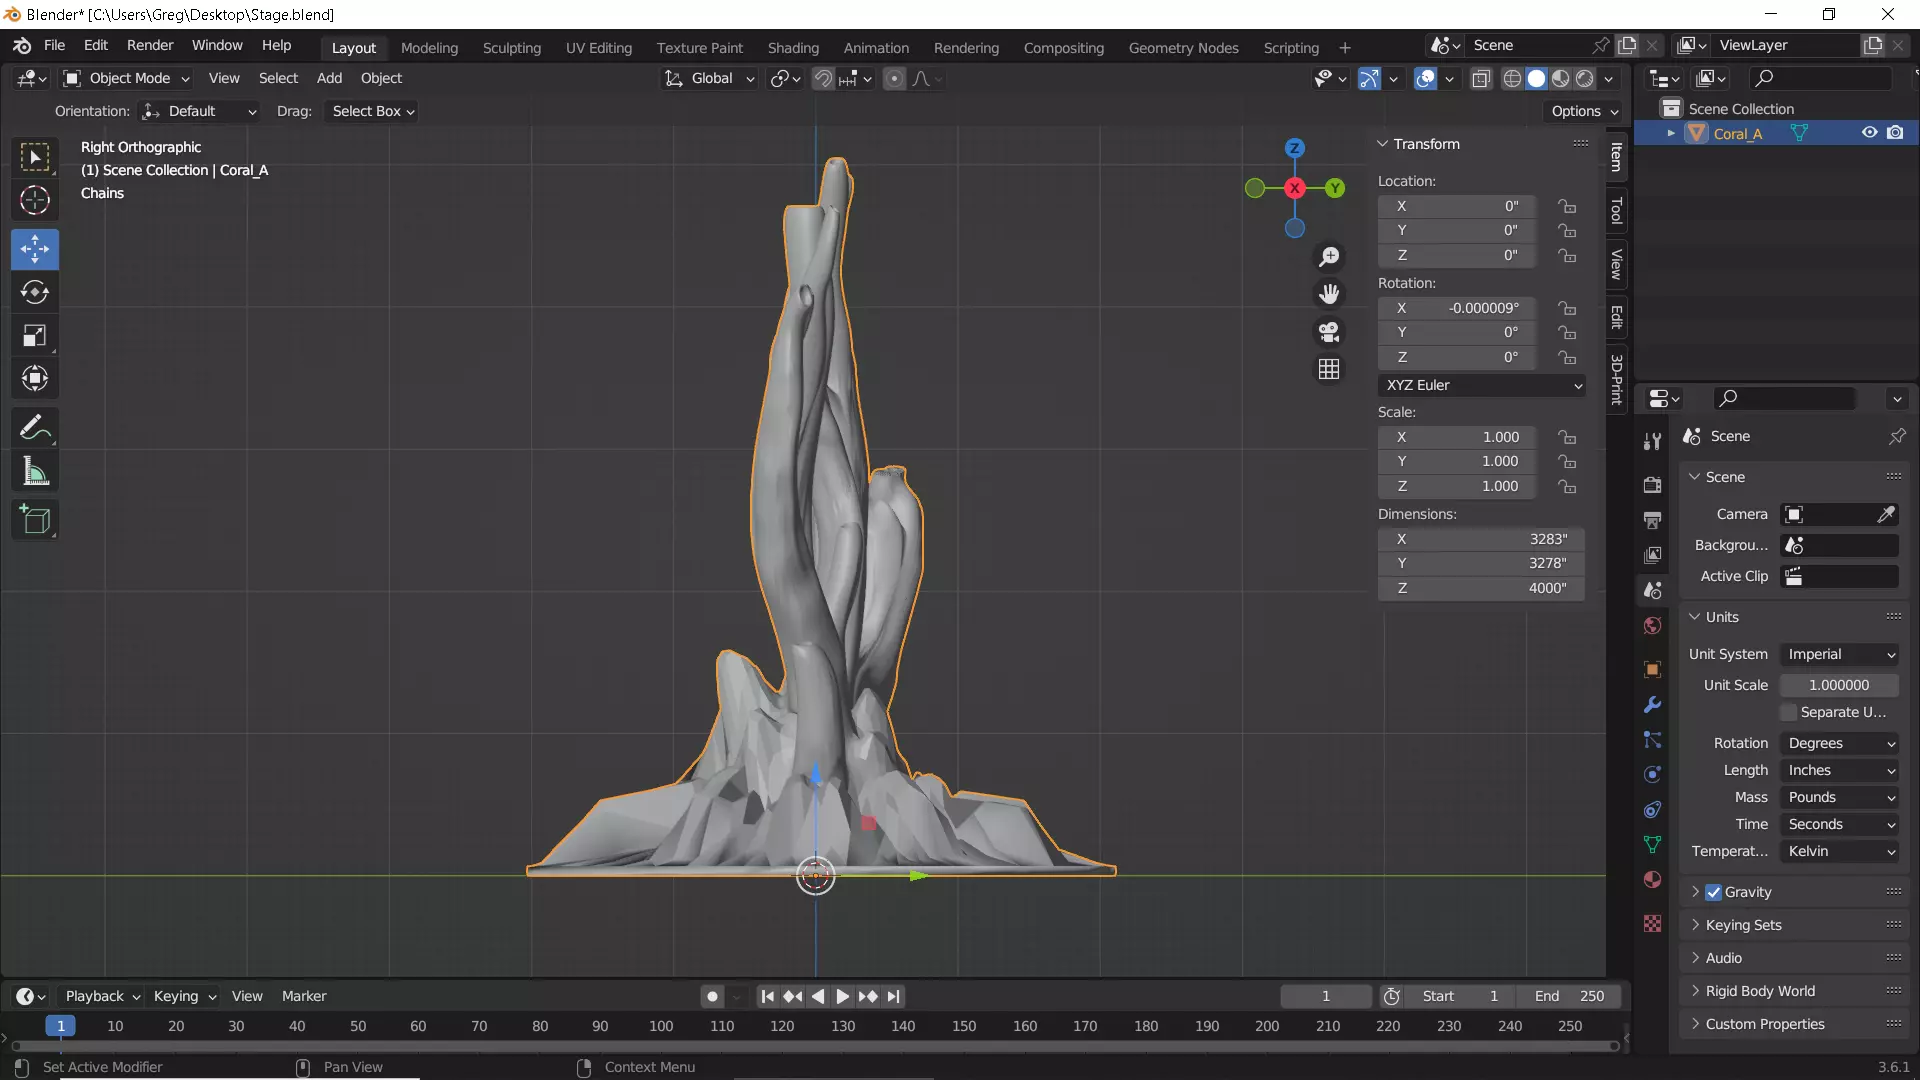Open the Material properties tab icon
Screen dimensions: 1920x1080
pyautogui.click(x=1652, y=880)
